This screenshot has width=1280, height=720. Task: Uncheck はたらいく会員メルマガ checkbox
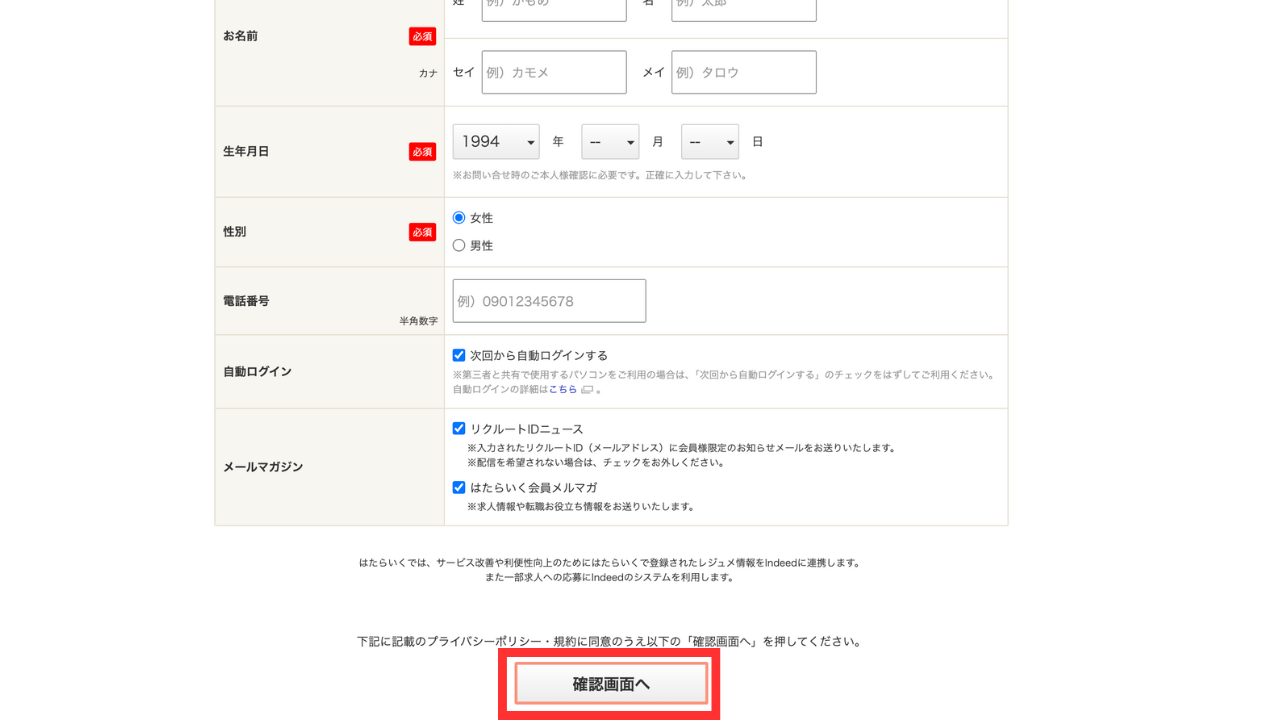[459, 487]
